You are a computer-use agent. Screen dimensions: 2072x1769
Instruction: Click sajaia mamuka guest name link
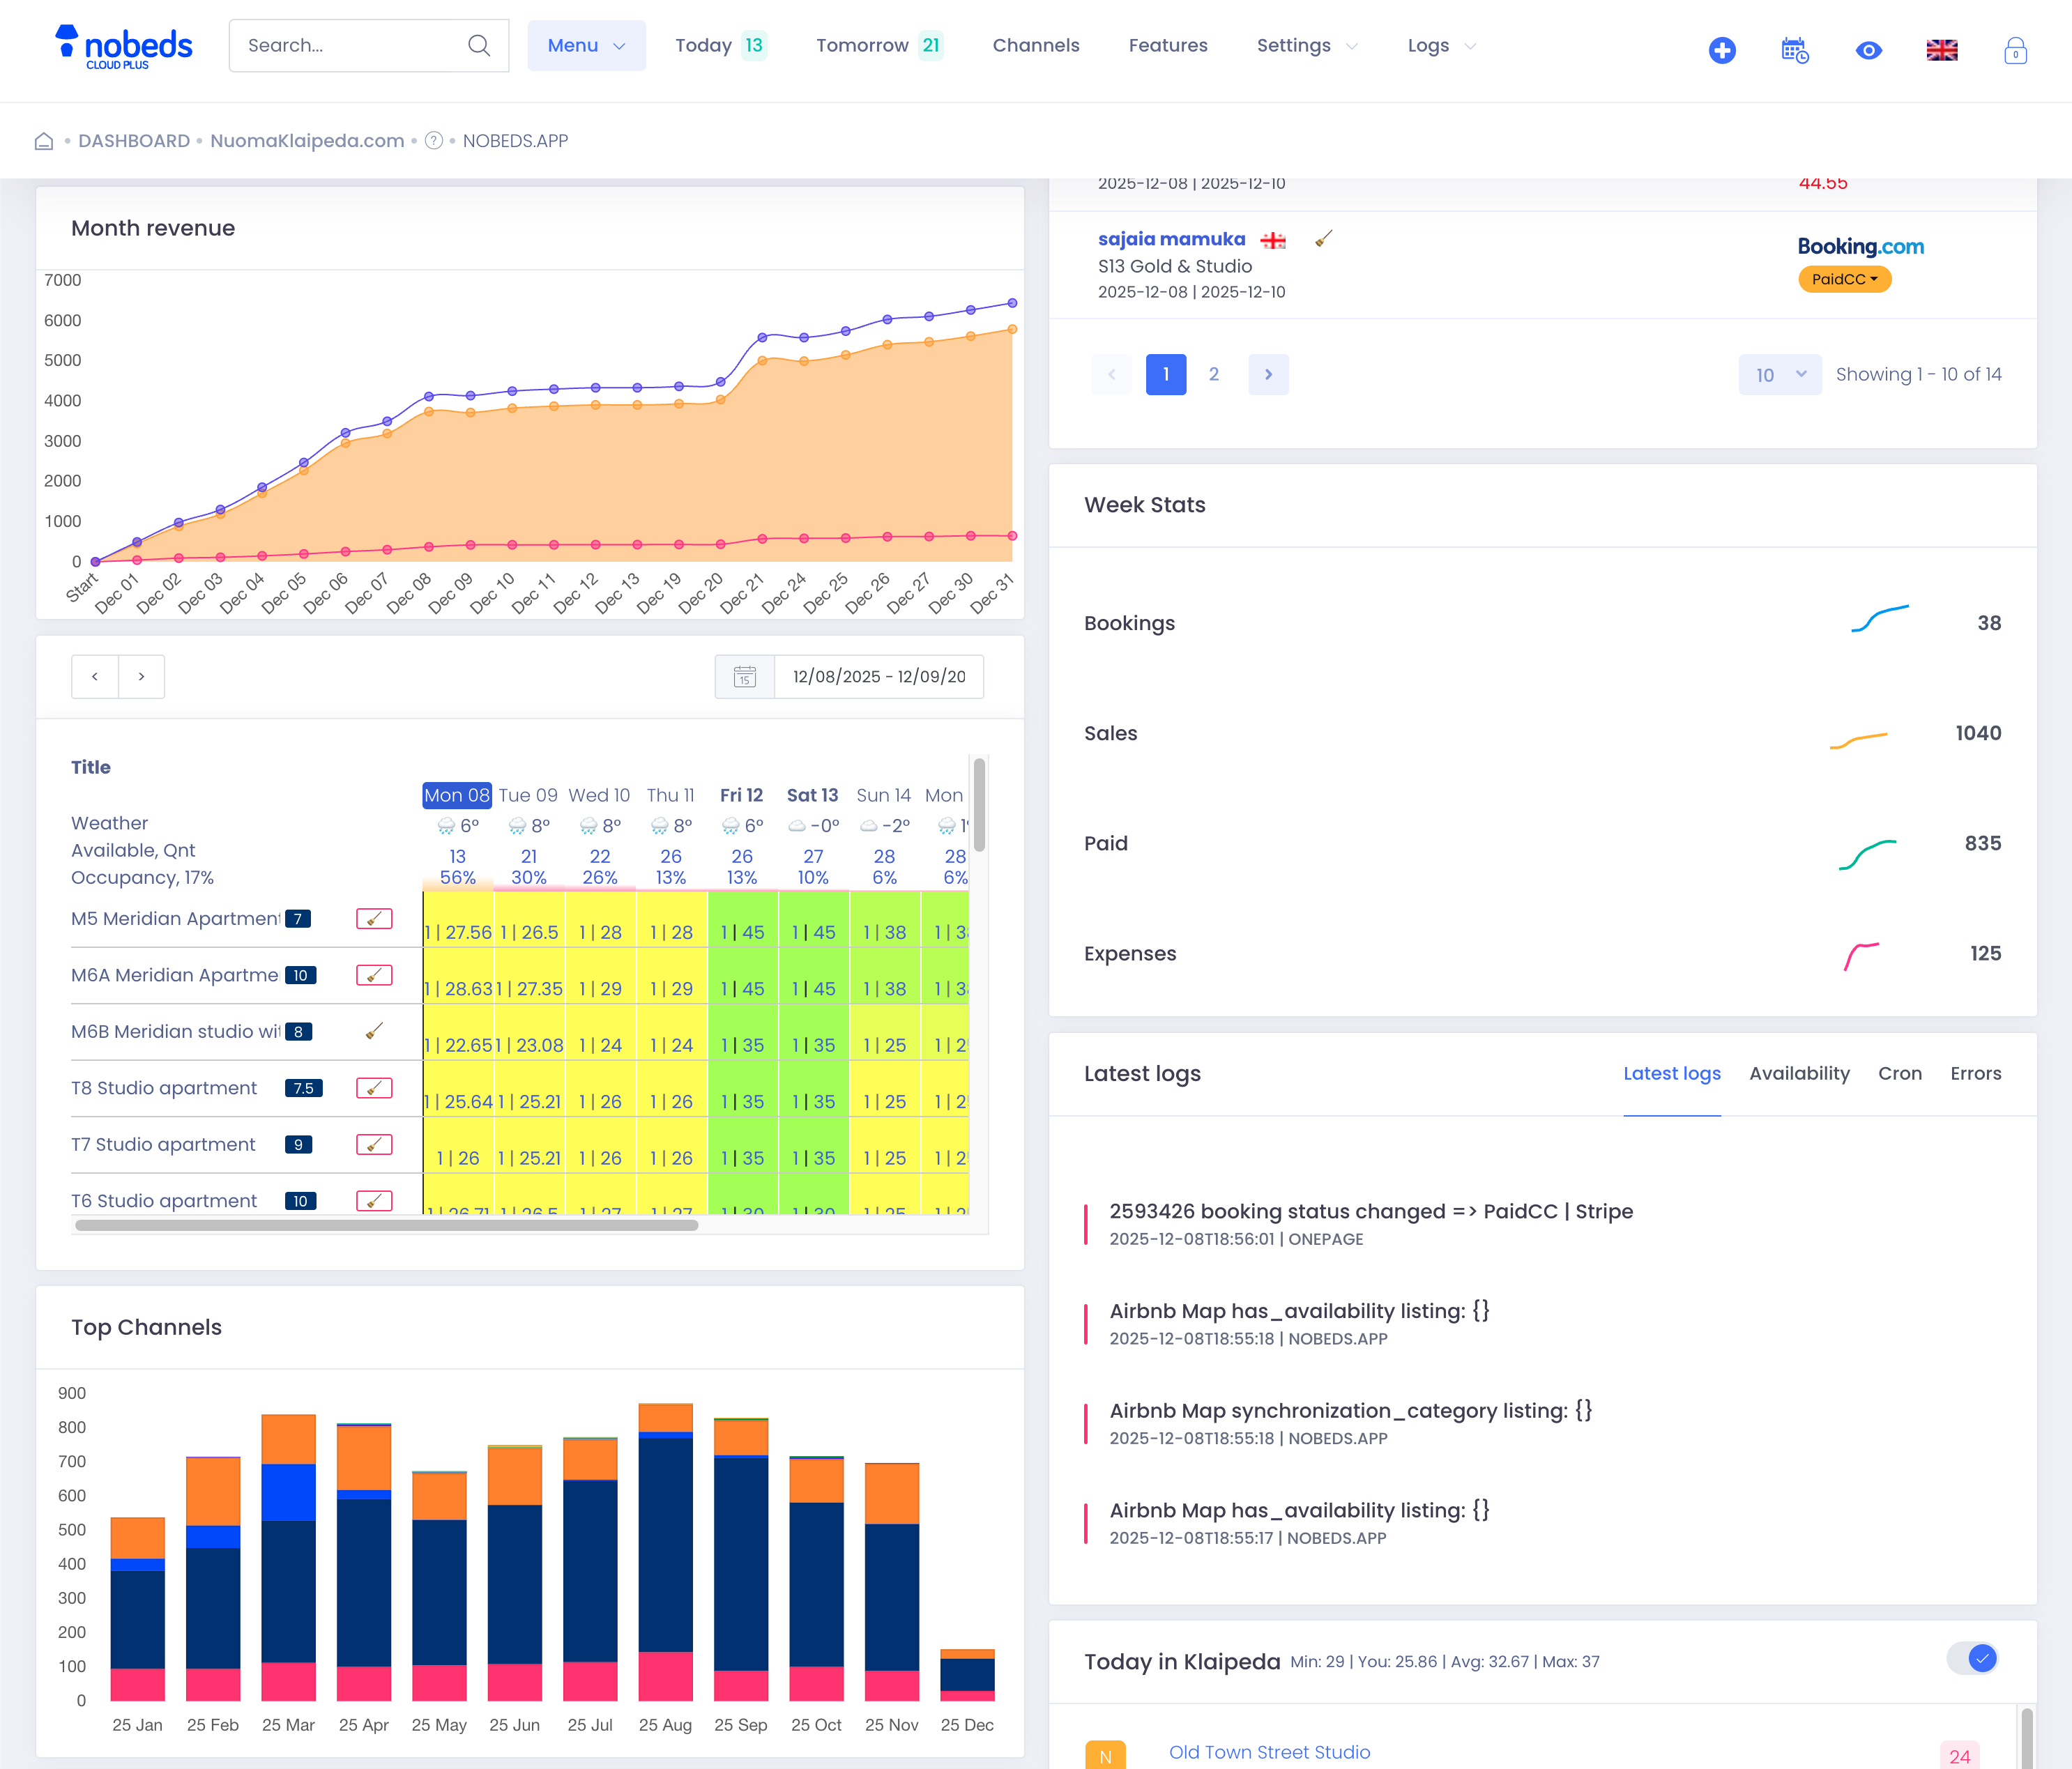[1170, 238]
